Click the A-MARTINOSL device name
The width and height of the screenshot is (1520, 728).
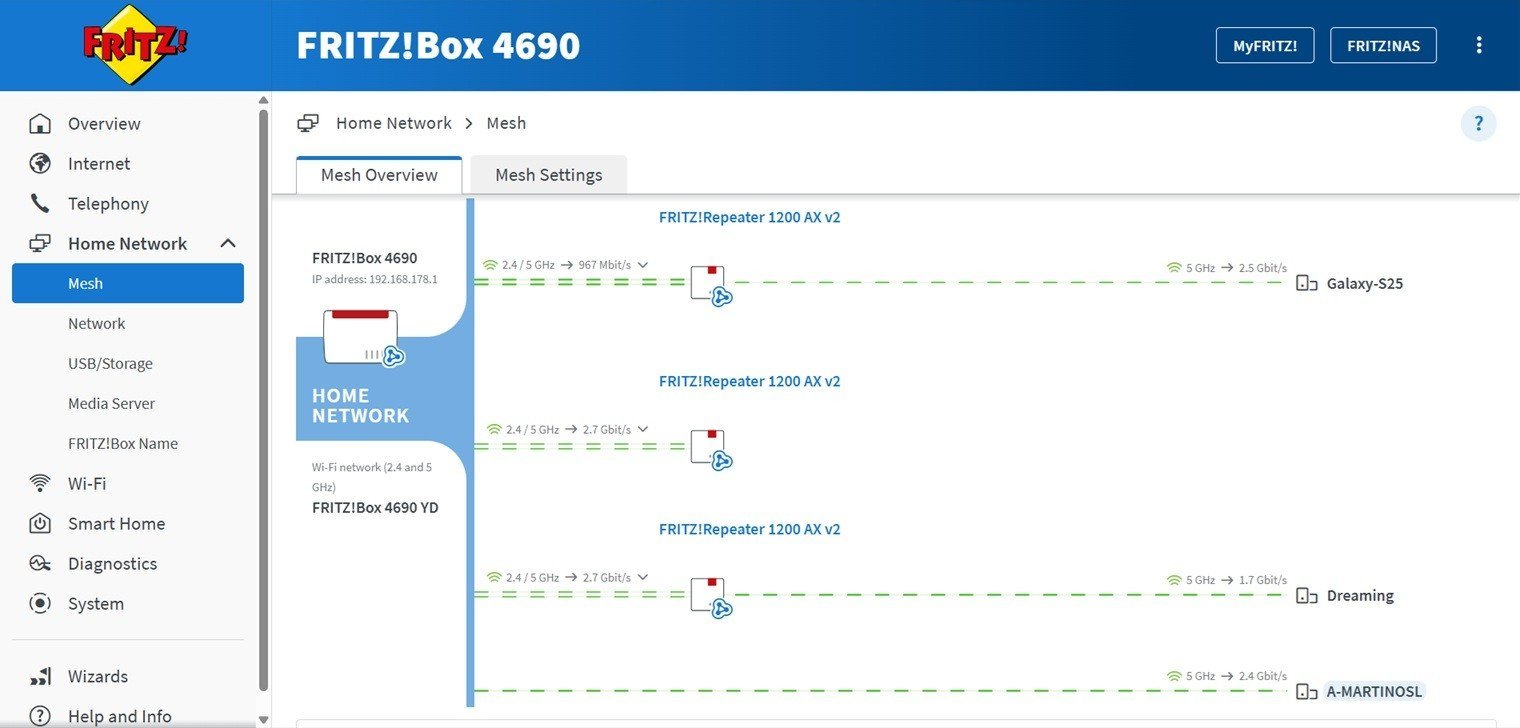pos(1375,691)
